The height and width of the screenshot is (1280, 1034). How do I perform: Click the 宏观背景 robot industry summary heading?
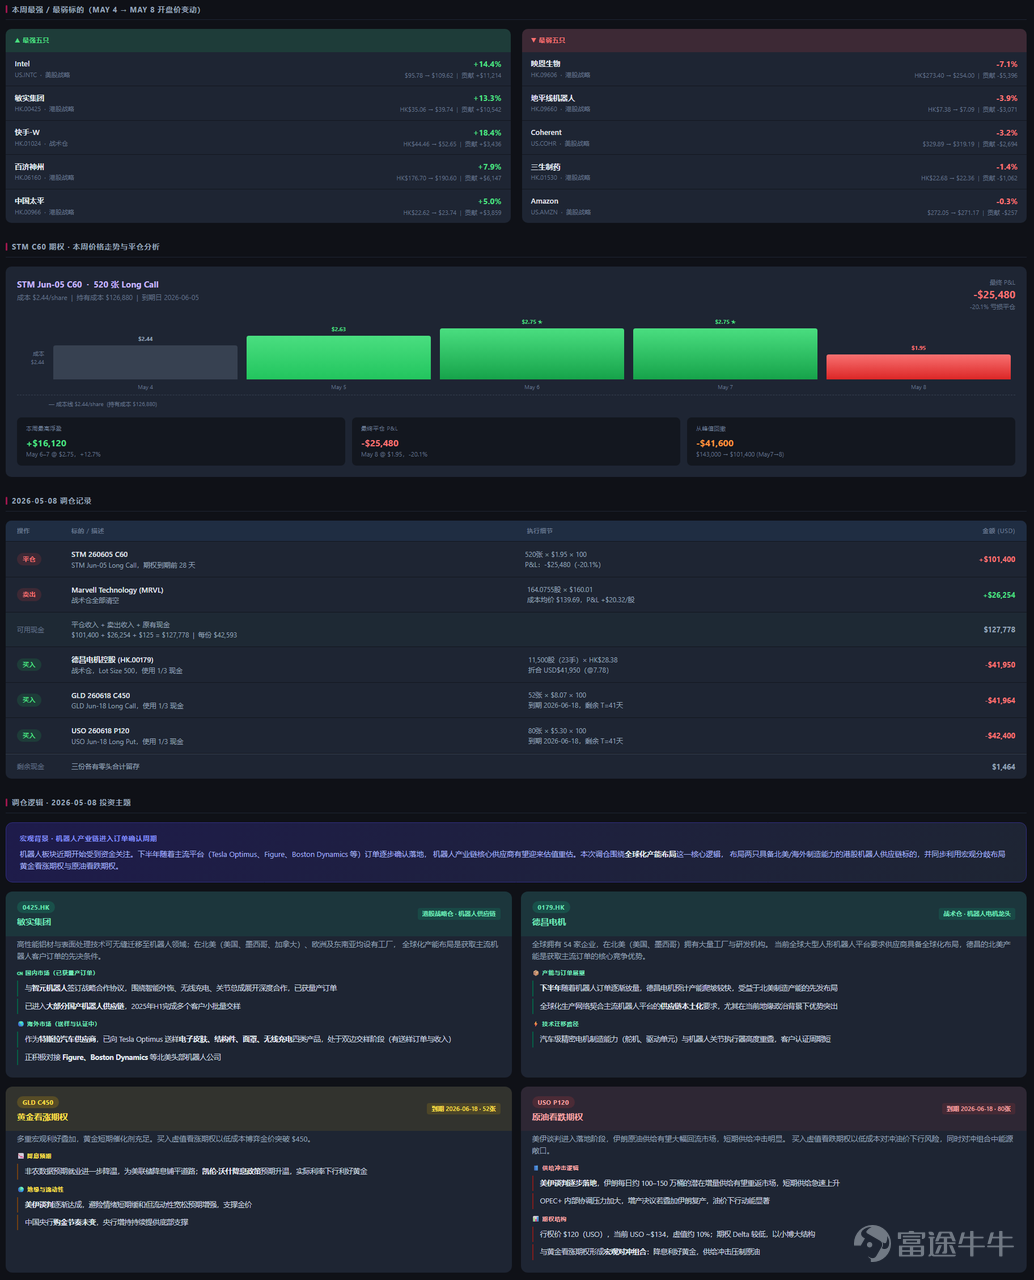click(88, 838)
